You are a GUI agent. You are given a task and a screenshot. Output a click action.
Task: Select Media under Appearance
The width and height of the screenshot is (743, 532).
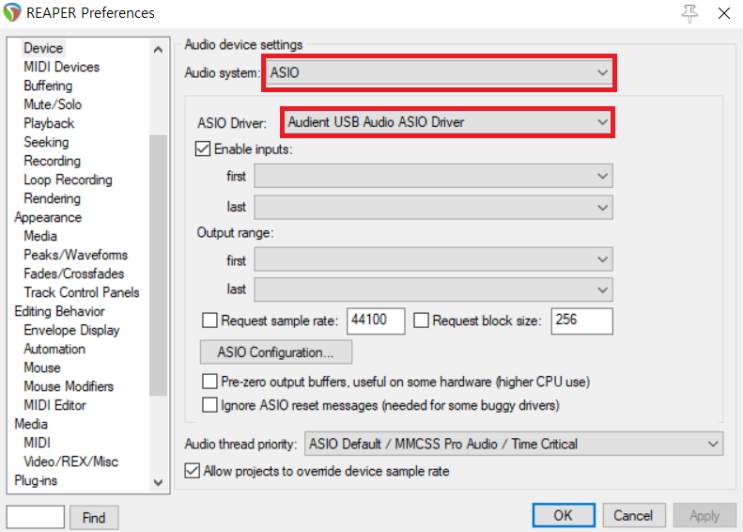point(40,236)
